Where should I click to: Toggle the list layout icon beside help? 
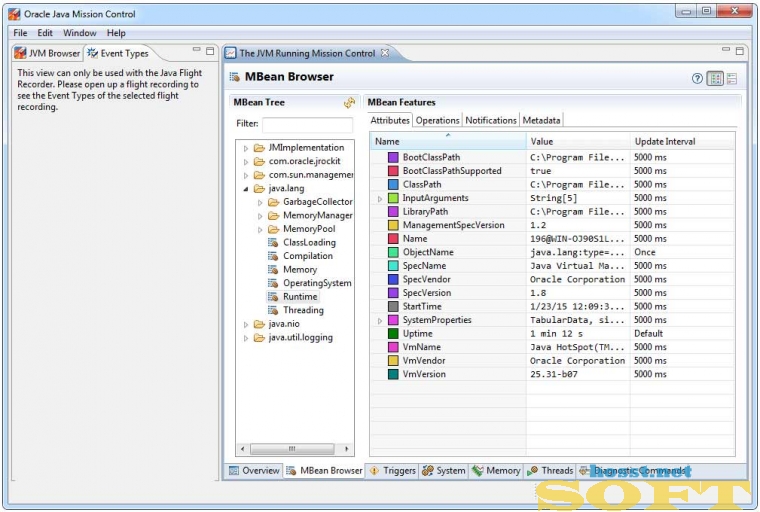coord(732,79)
